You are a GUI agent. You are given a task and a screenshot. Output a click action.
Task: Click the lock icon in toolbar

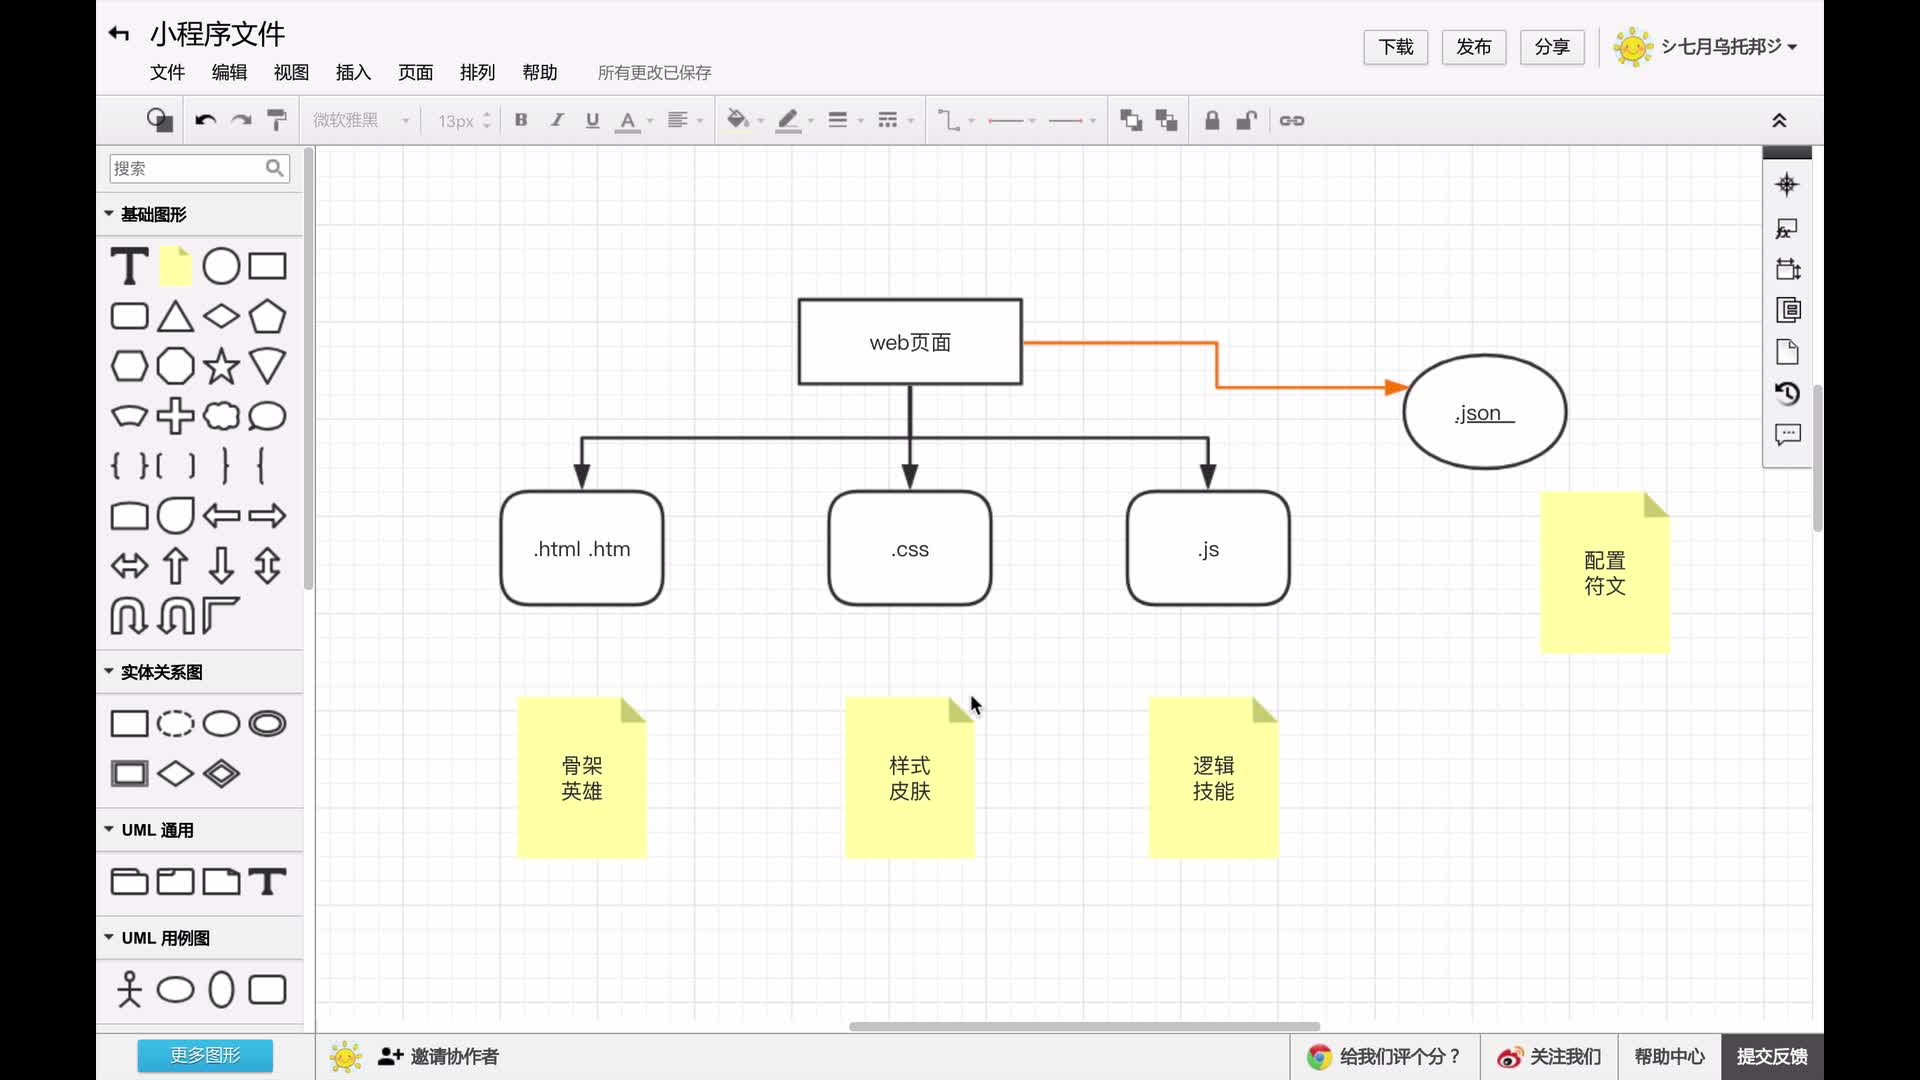coord(1212,120)
